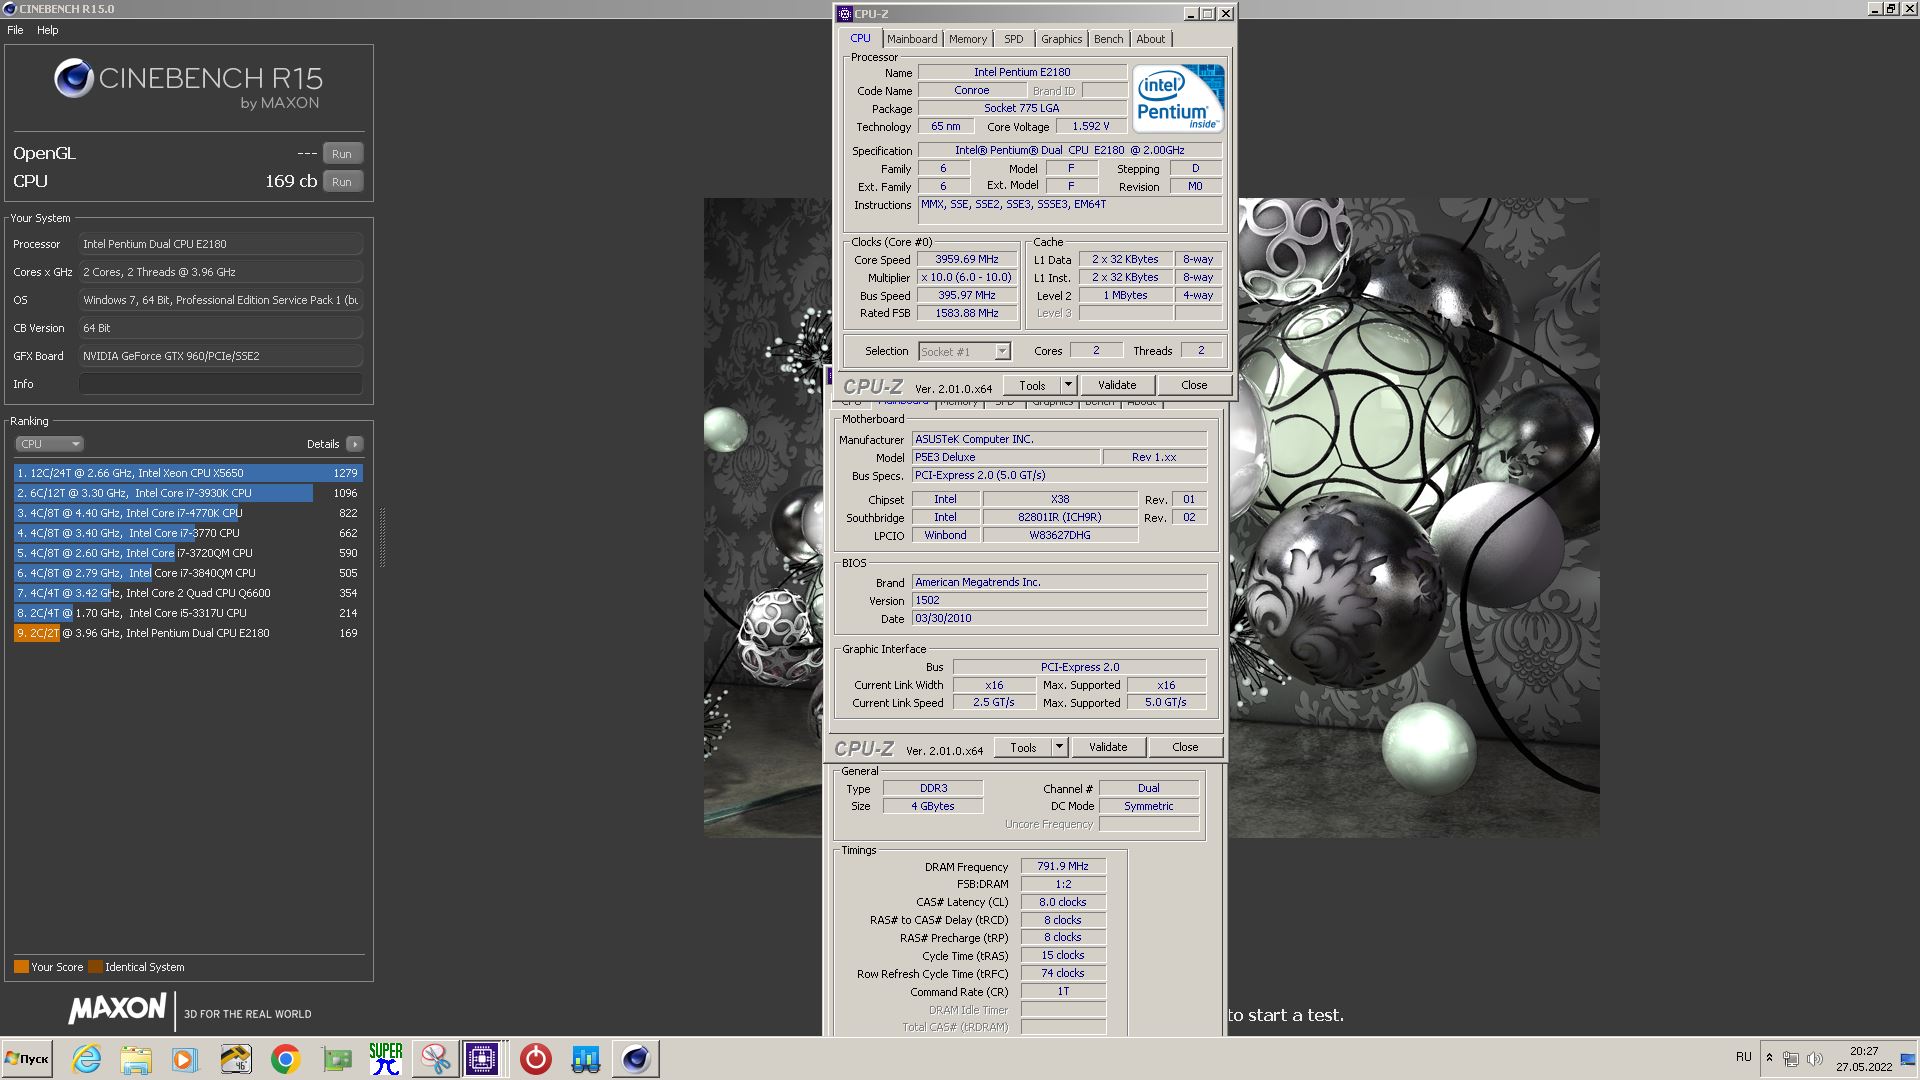Click the CPU-Z title bar icon
The height and width of the screenshot is (1080, 1920).
point(845,14)
